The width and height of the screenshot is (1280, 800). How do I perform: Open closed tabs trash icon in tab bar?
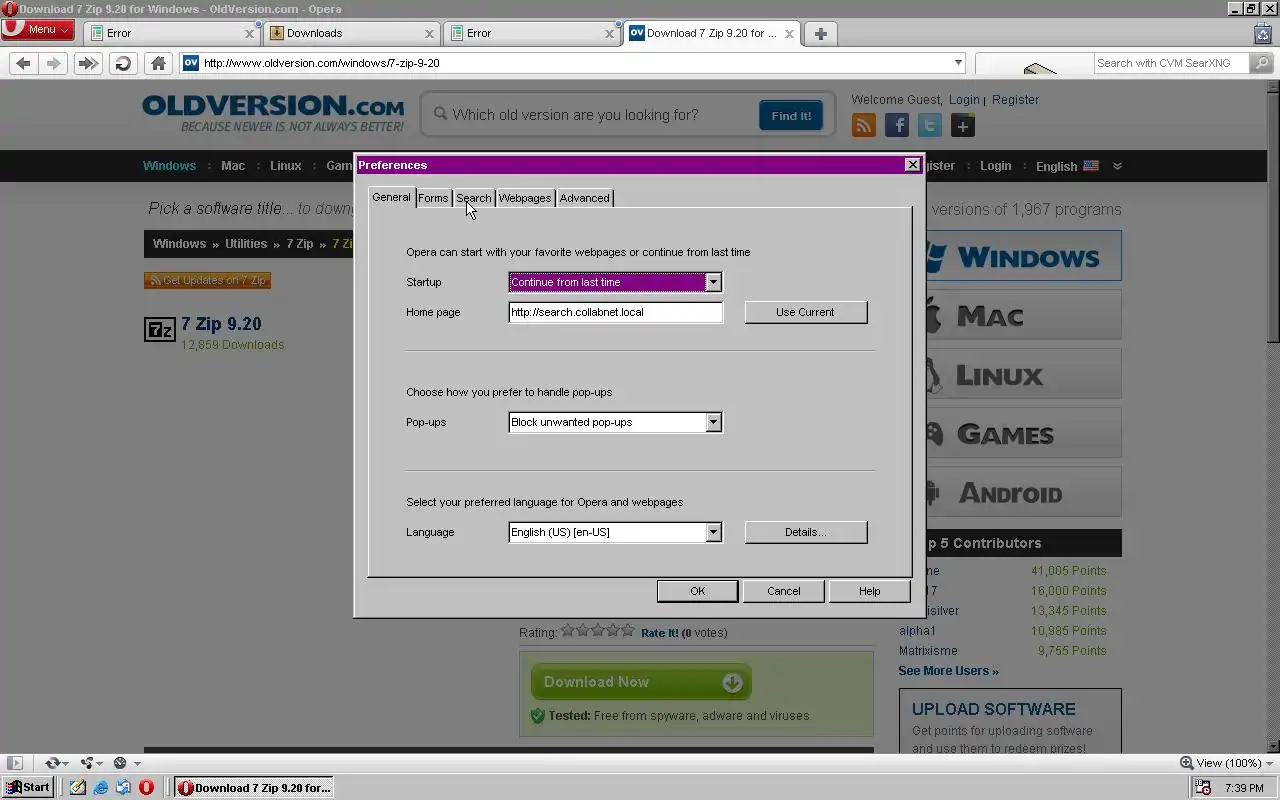(1263, 33)
